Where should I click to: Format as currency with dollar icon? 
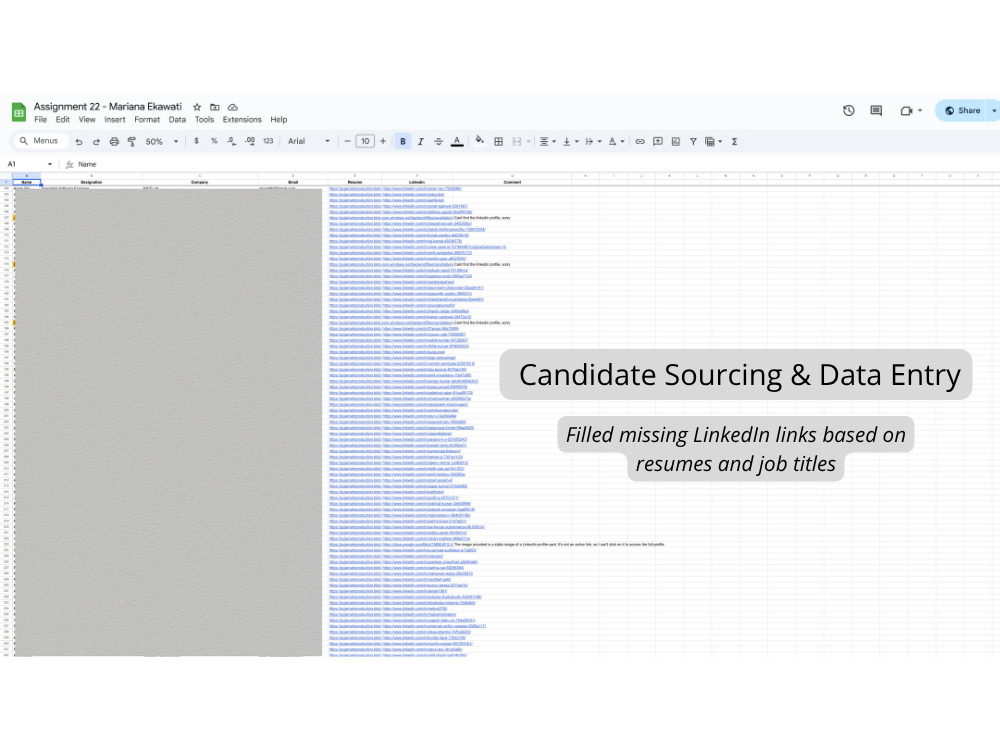click(x=196, y=141)
